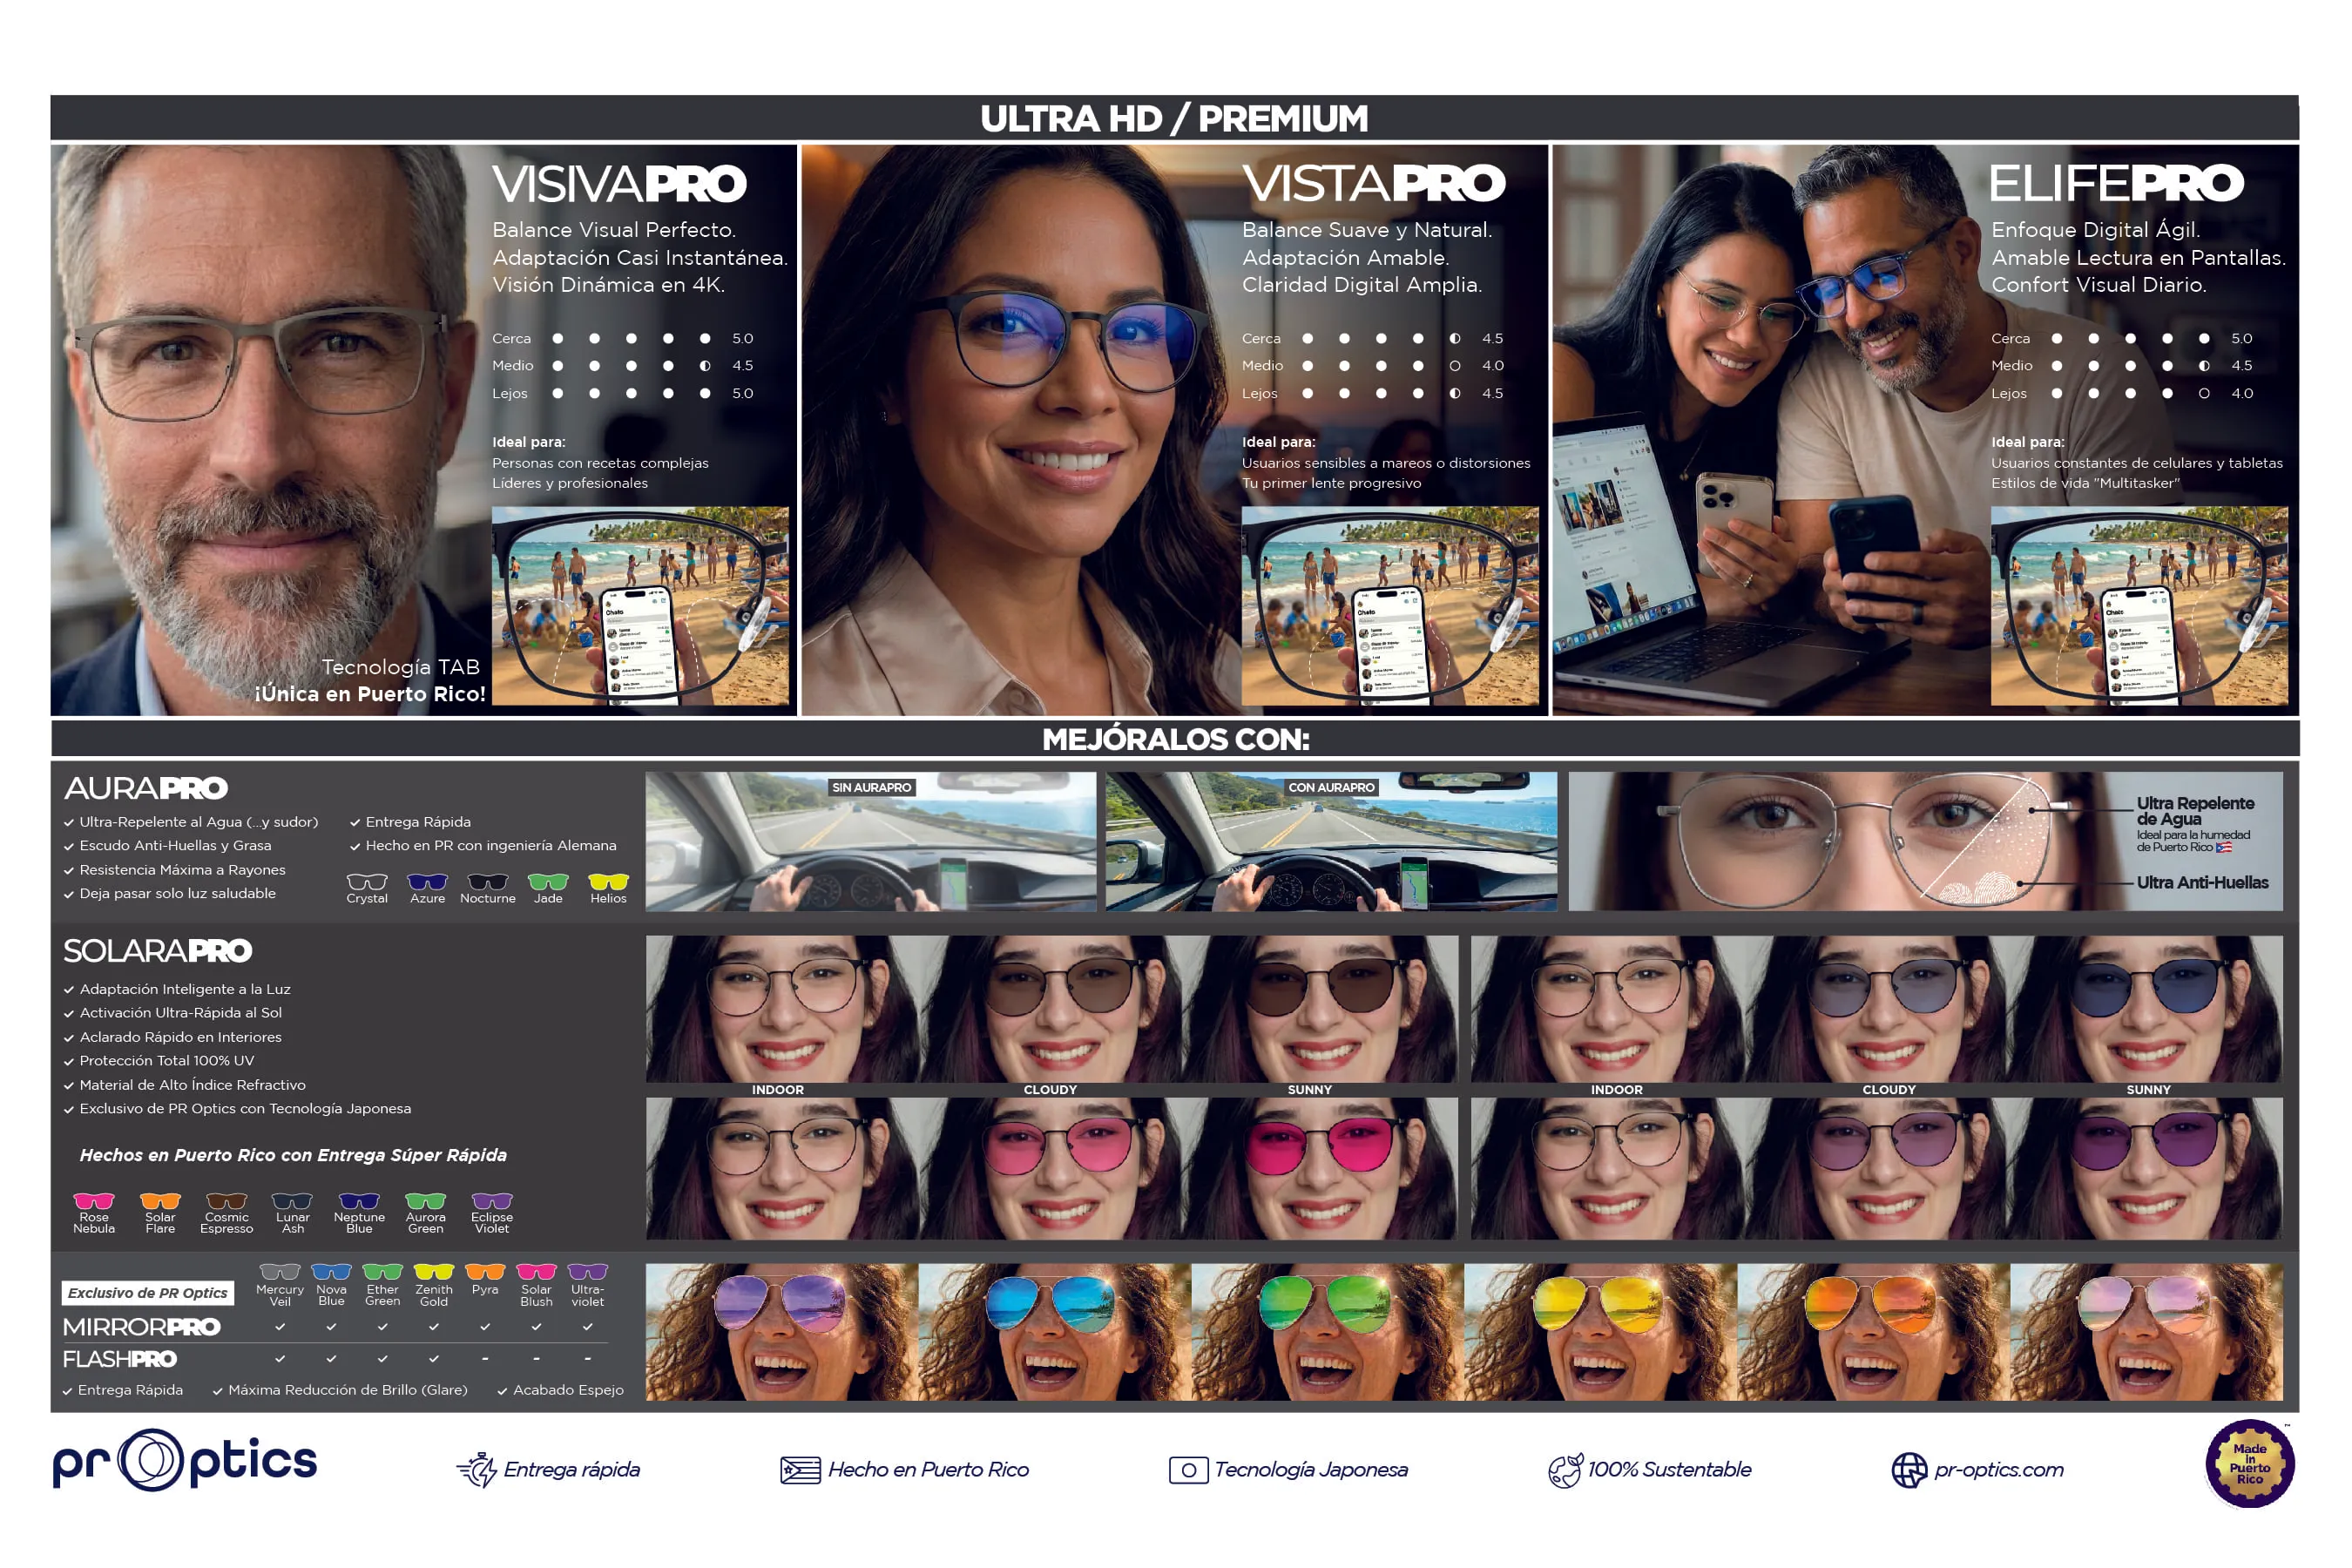Viewport: 2352px width, 1568px height.
Task: Select the Lunar Ash glasses icon
Action: [x=292, y=1201]
